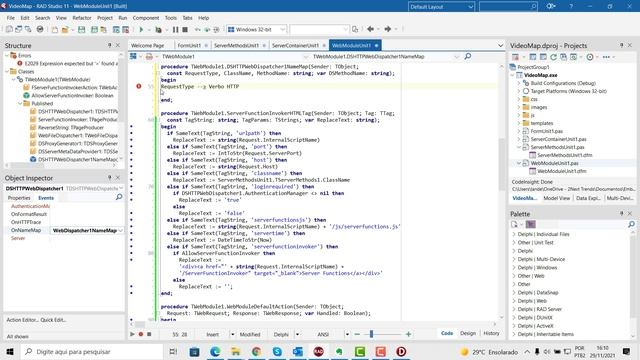Click the Windows Start button
640x360 pixels.
10,351
